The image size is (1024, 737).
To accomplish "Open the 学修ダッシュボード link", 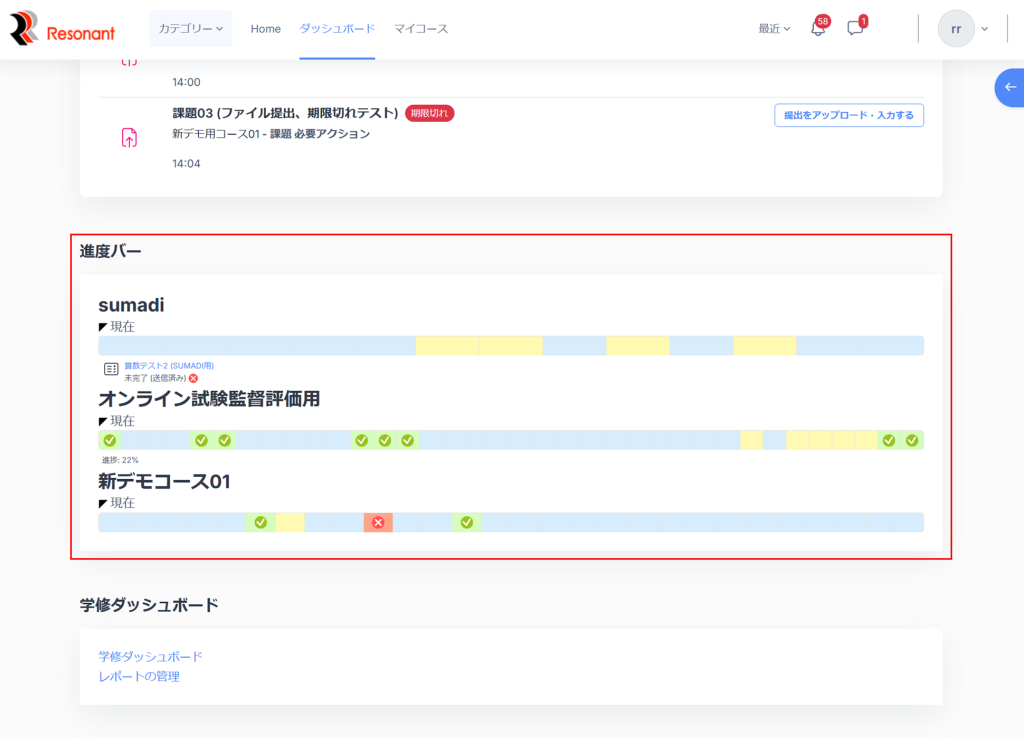I will tap(150, 656).
